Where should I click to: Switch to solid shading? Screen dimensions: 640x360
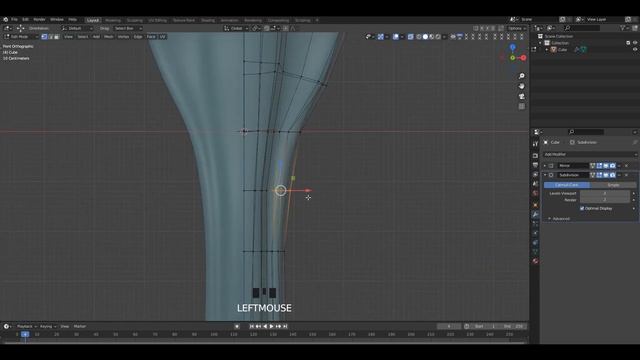pos(425,37)
